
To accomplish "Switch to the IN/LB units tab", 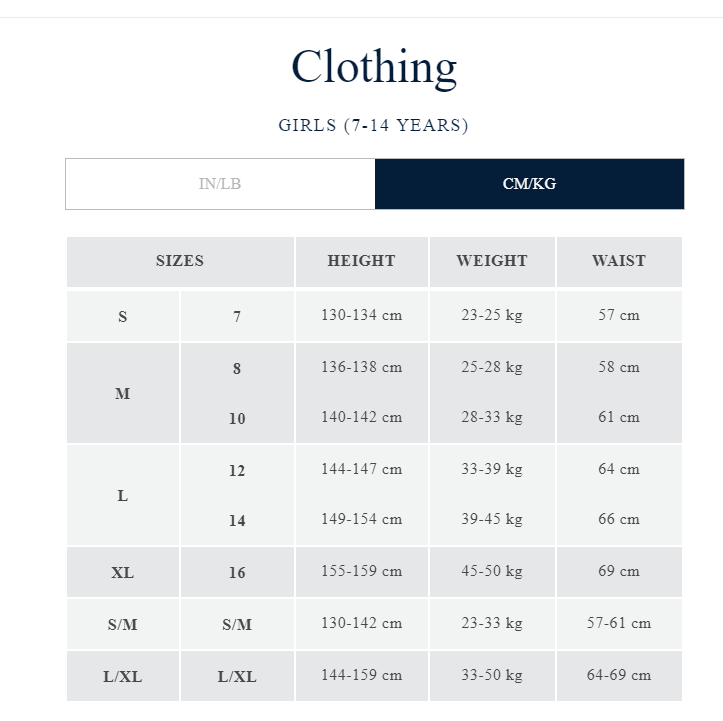I will [x=220, y=184].
